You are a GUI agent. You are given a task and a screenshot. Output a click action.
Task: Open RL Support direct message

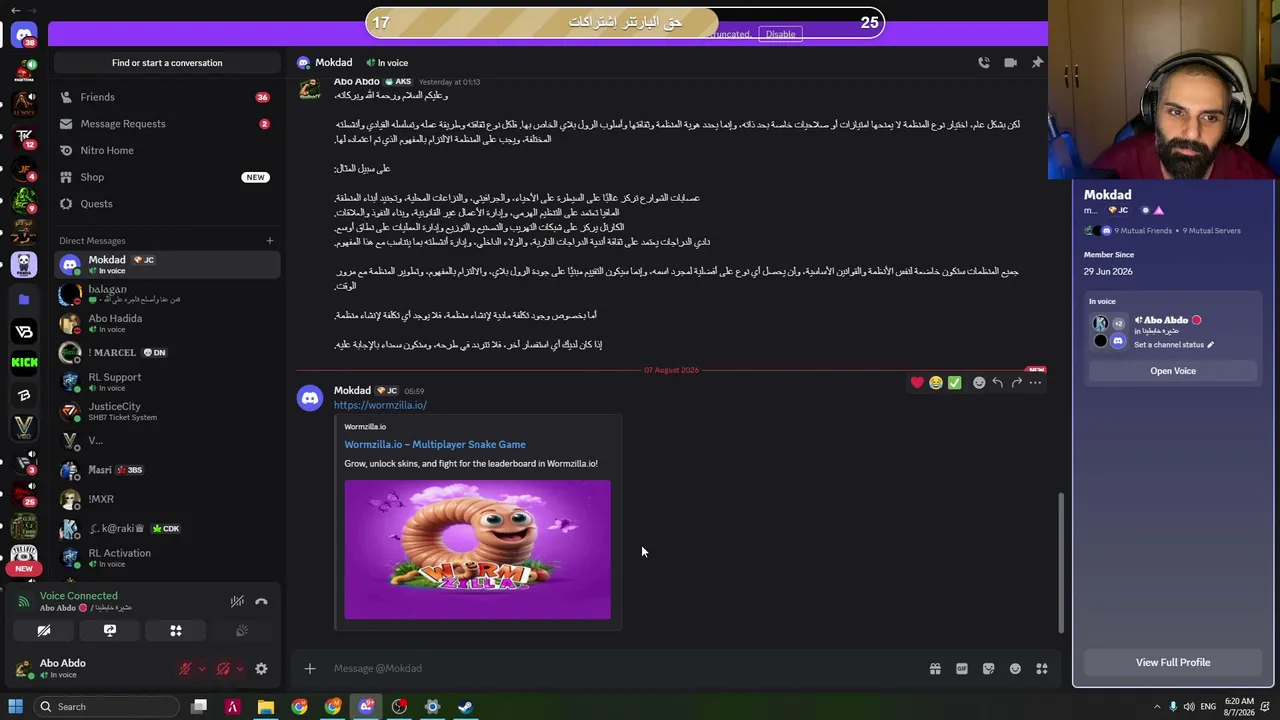pyautogui.click(x=167, y=382)
